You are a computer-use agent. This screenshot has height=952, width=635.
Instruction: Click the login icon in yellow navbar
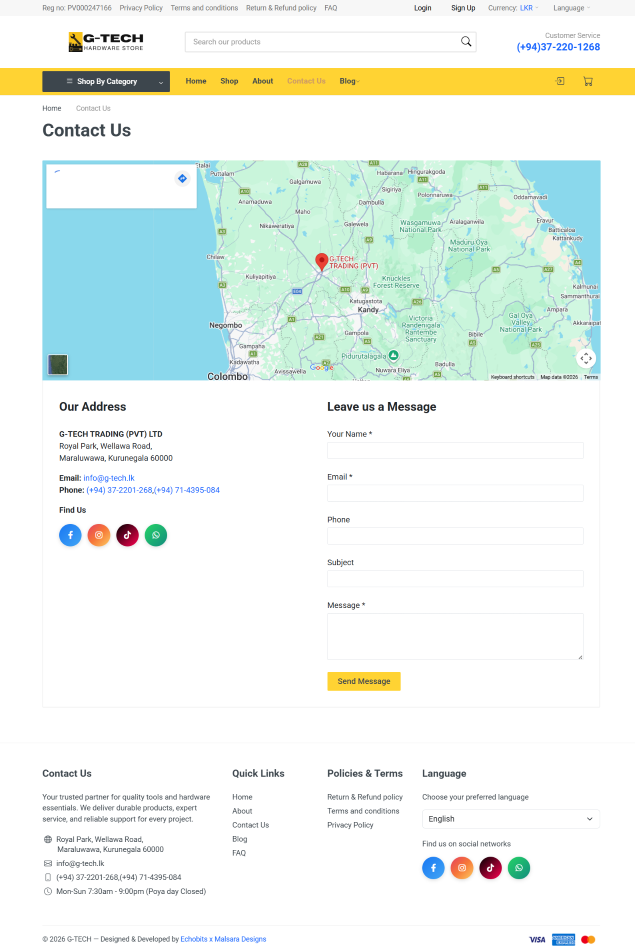(560, 81)
